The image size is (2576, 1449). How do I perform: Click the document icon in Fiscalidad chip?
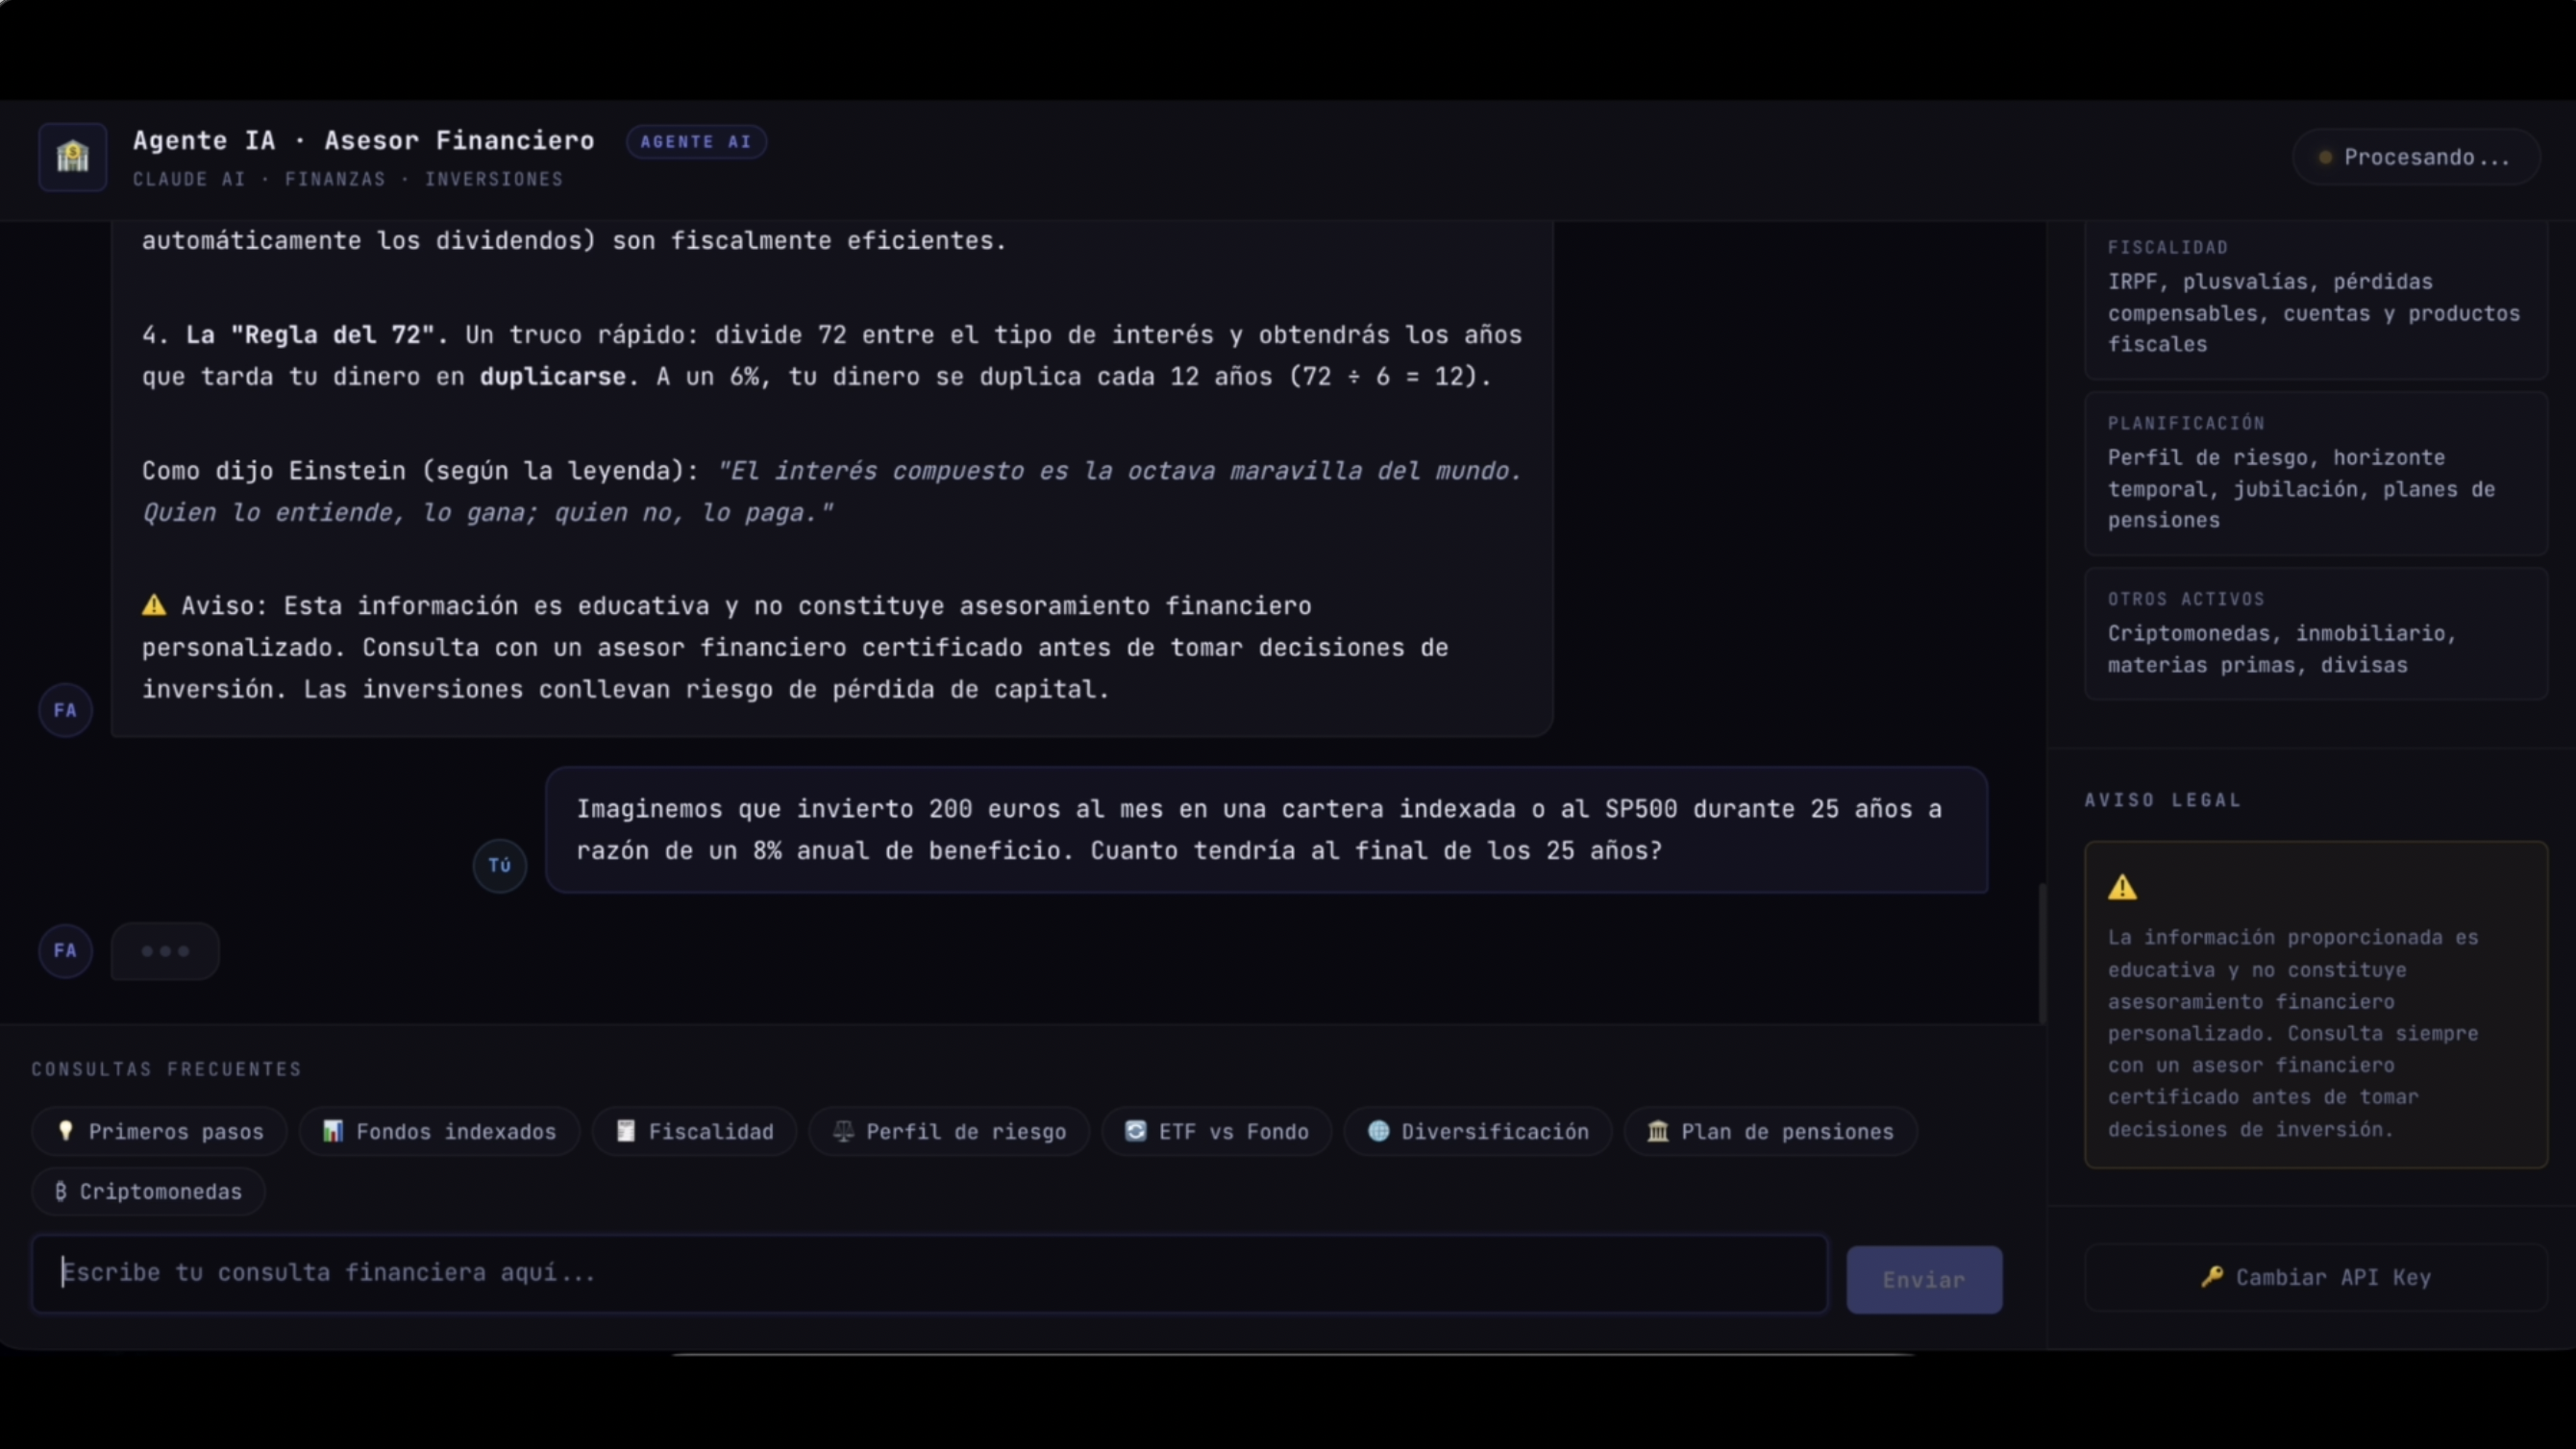click(x=626, y=1131)
